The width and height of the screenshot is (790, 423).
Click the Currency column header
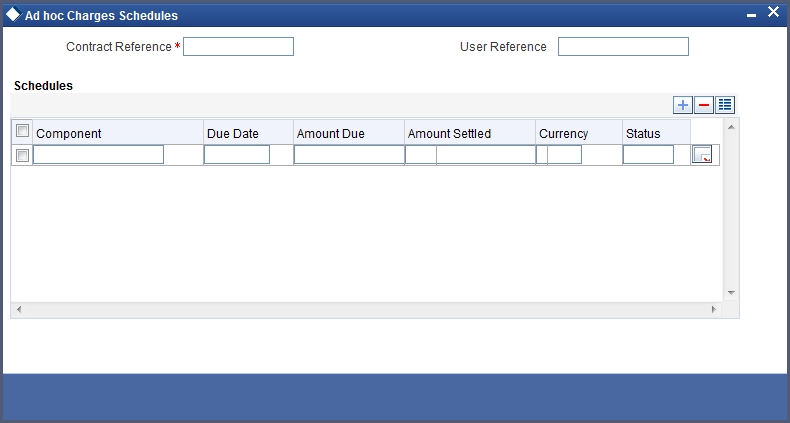579,133
